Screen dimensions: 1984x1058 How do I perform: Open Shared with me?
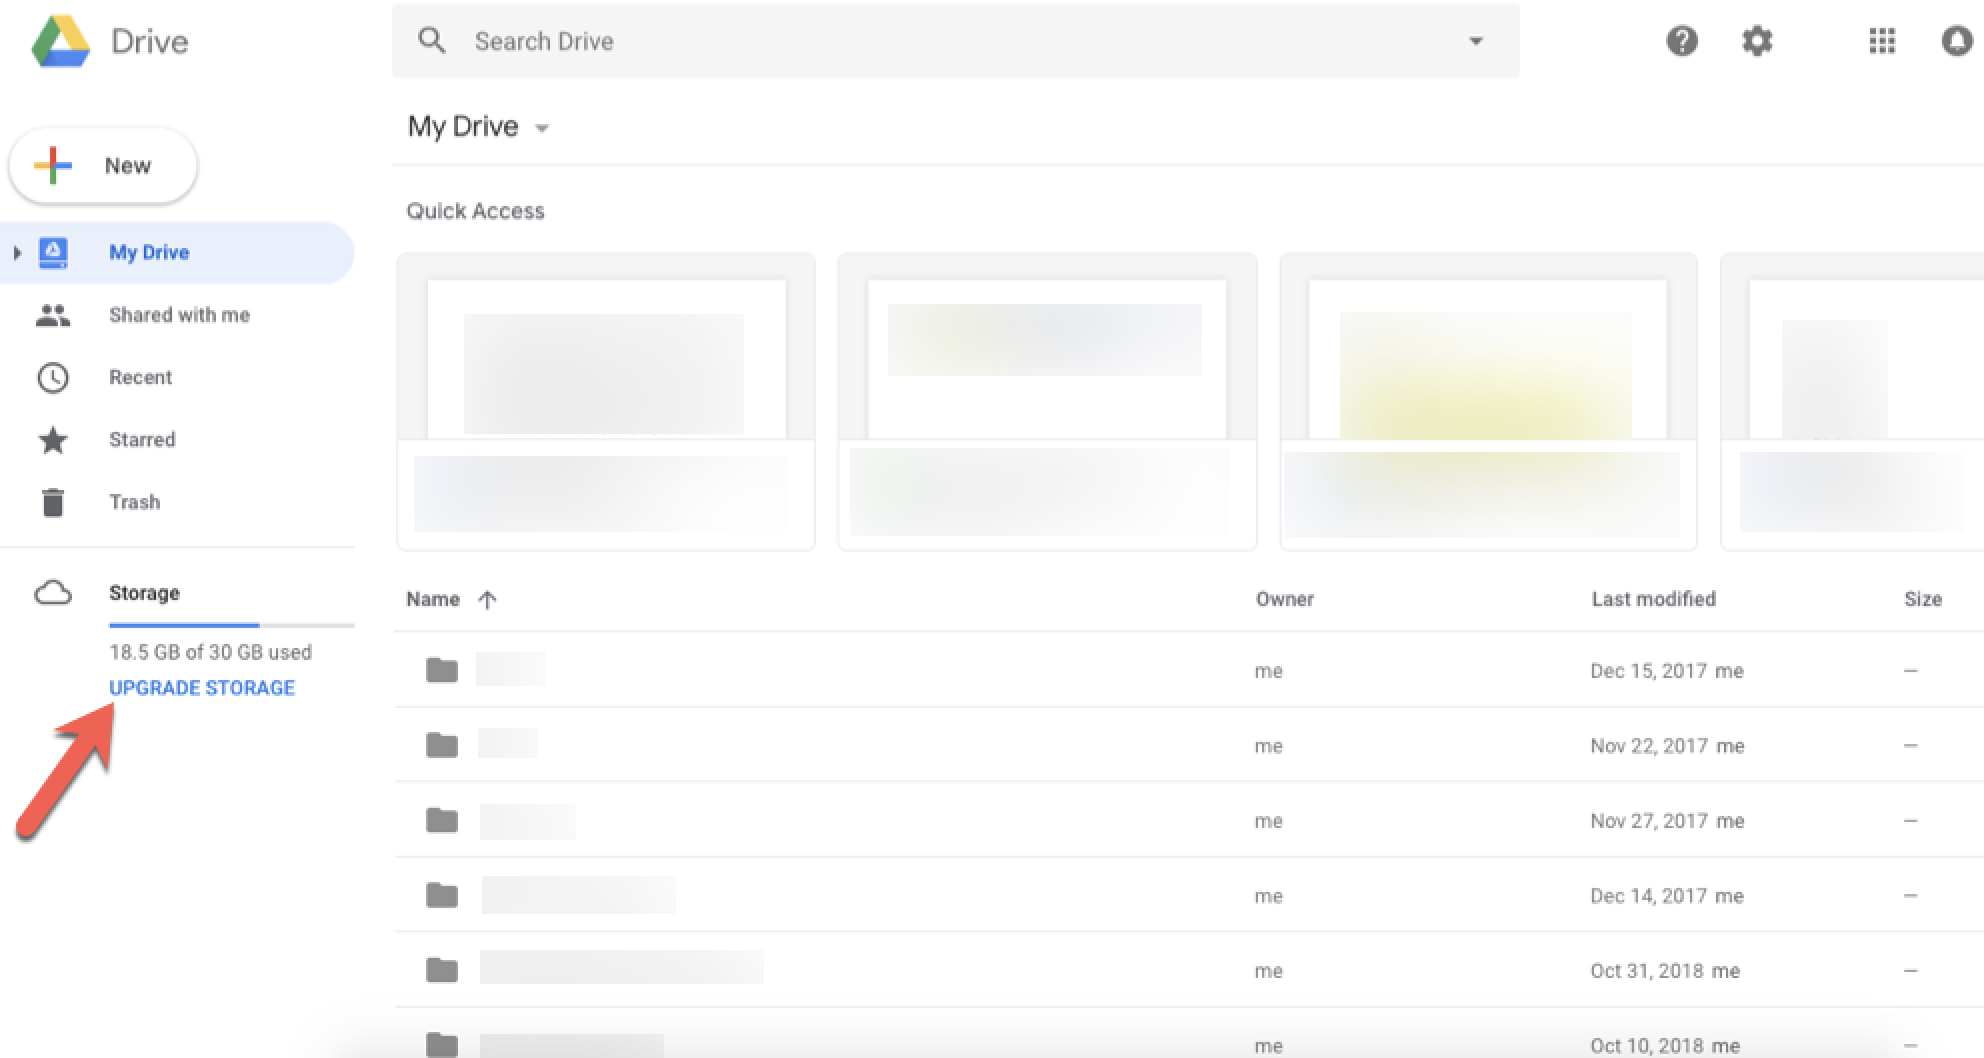tap(179, 315)
